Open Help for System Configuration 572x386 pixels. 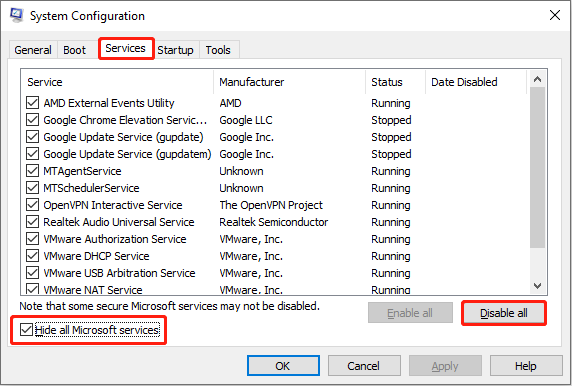[x=526, y=366]
